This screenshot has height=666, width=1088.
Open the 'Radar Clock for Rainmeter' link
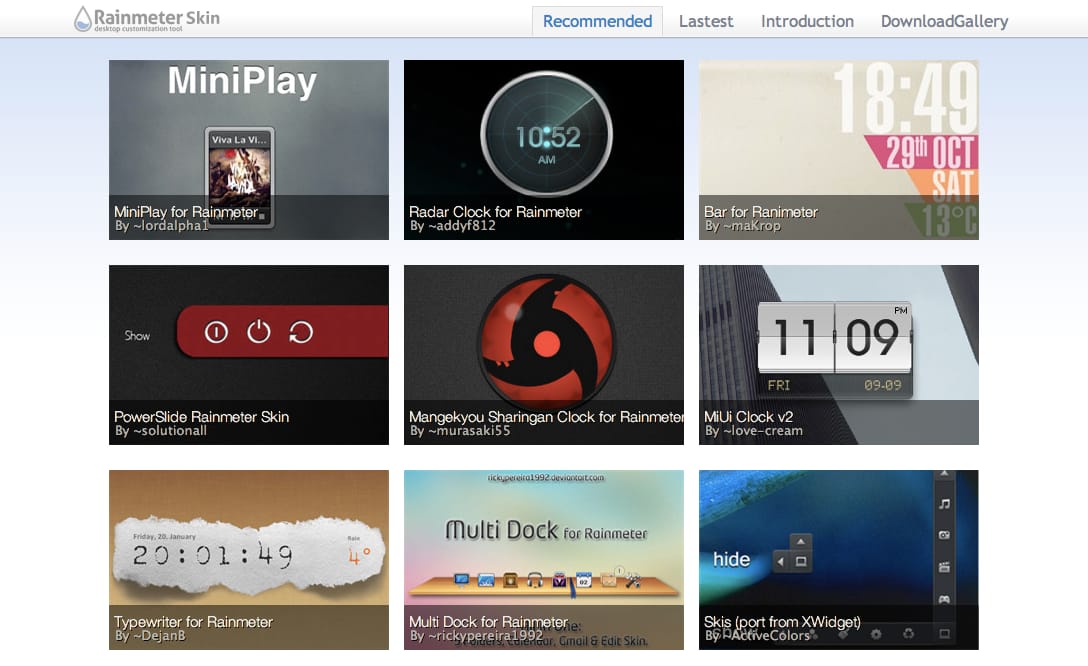click(x=495, y=212)
